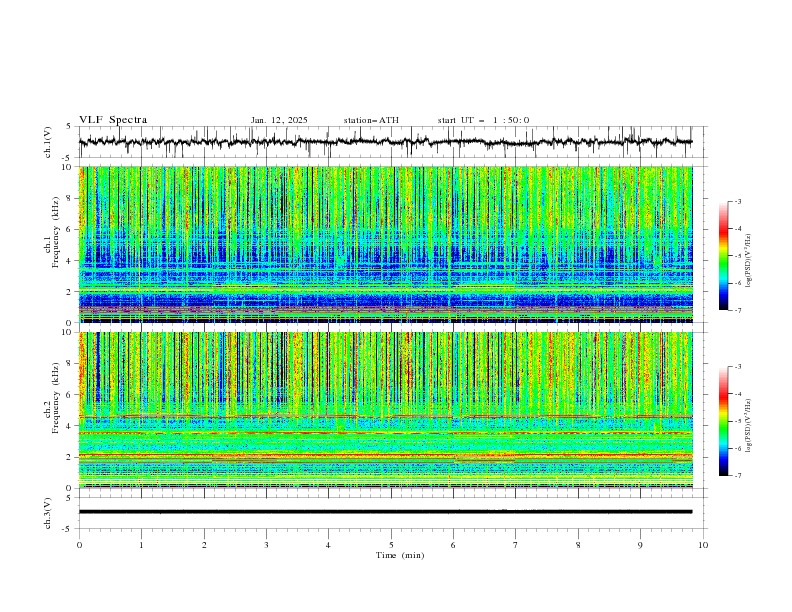Click the upper PSD color scale bar
The height and width of the screenshot is (612, 792).
[x=723, y=256]
